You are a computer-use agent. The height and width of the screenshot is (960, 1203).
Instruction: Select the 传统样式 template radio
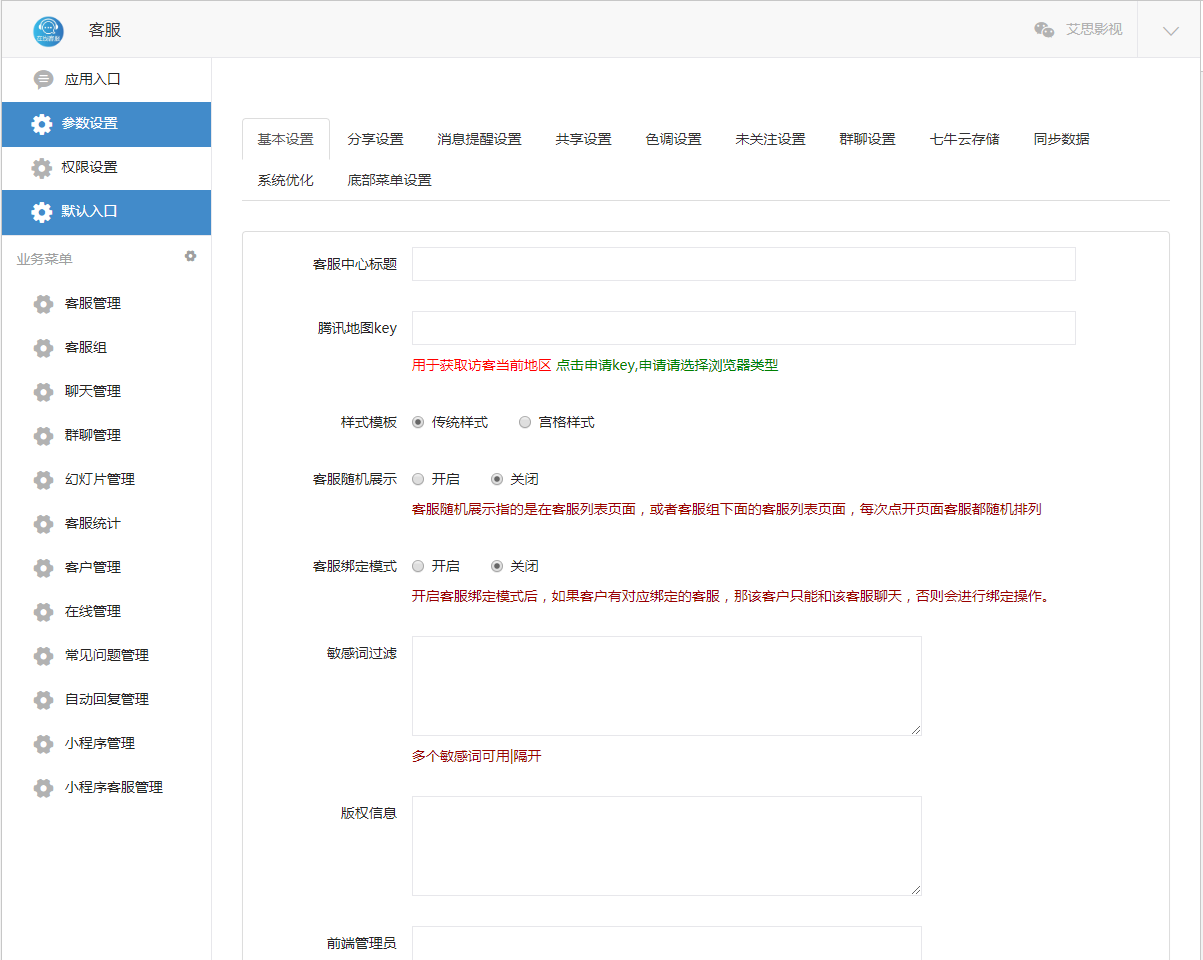tap(418, 422)
